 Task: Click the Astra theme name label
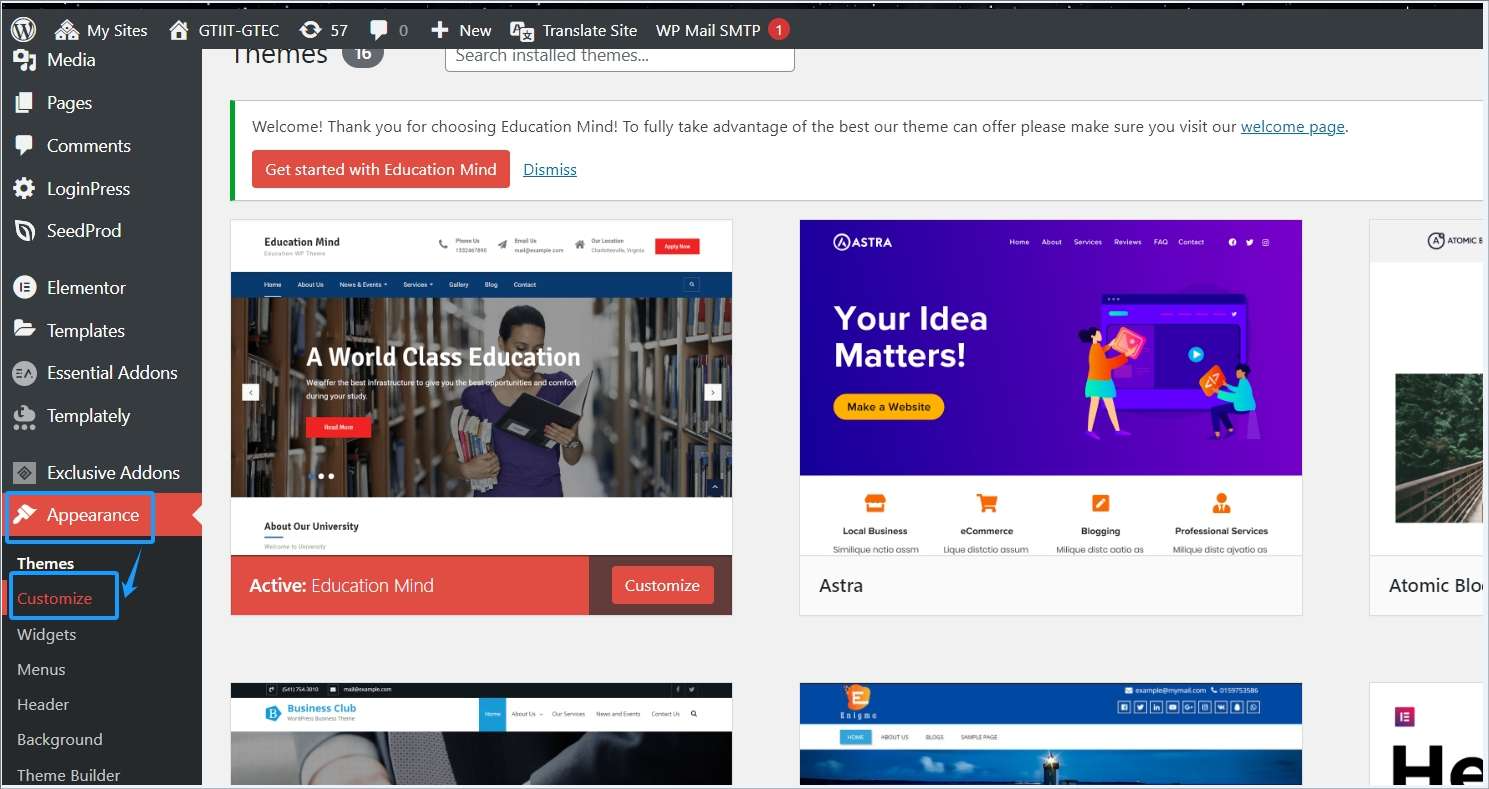coord(841,586)
